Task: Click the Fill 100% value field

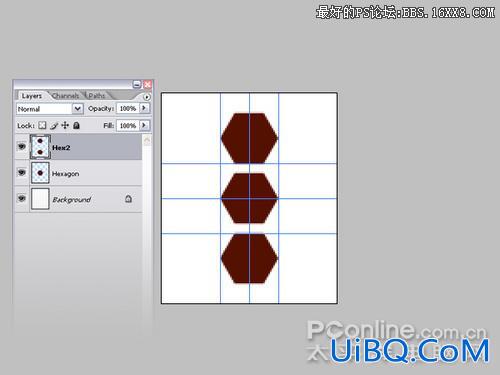Action: pos(128,126)
